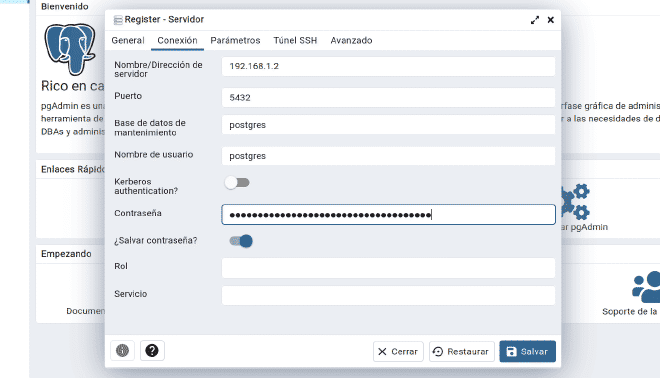The image size is (660, 378).
Task: Click the Empezando section heading
Action: click(66, 254)
